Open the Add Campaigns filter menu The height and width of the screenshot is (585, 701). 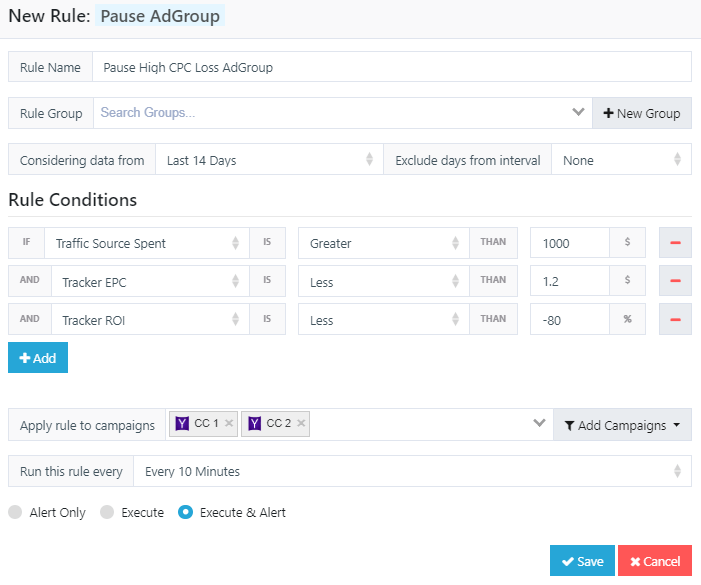coord(622,425)
